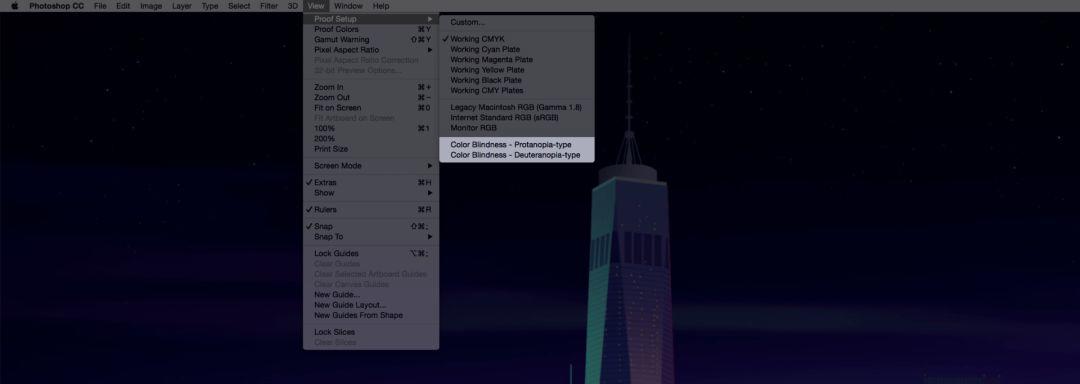Open the Filter menu

click(269, 6)
